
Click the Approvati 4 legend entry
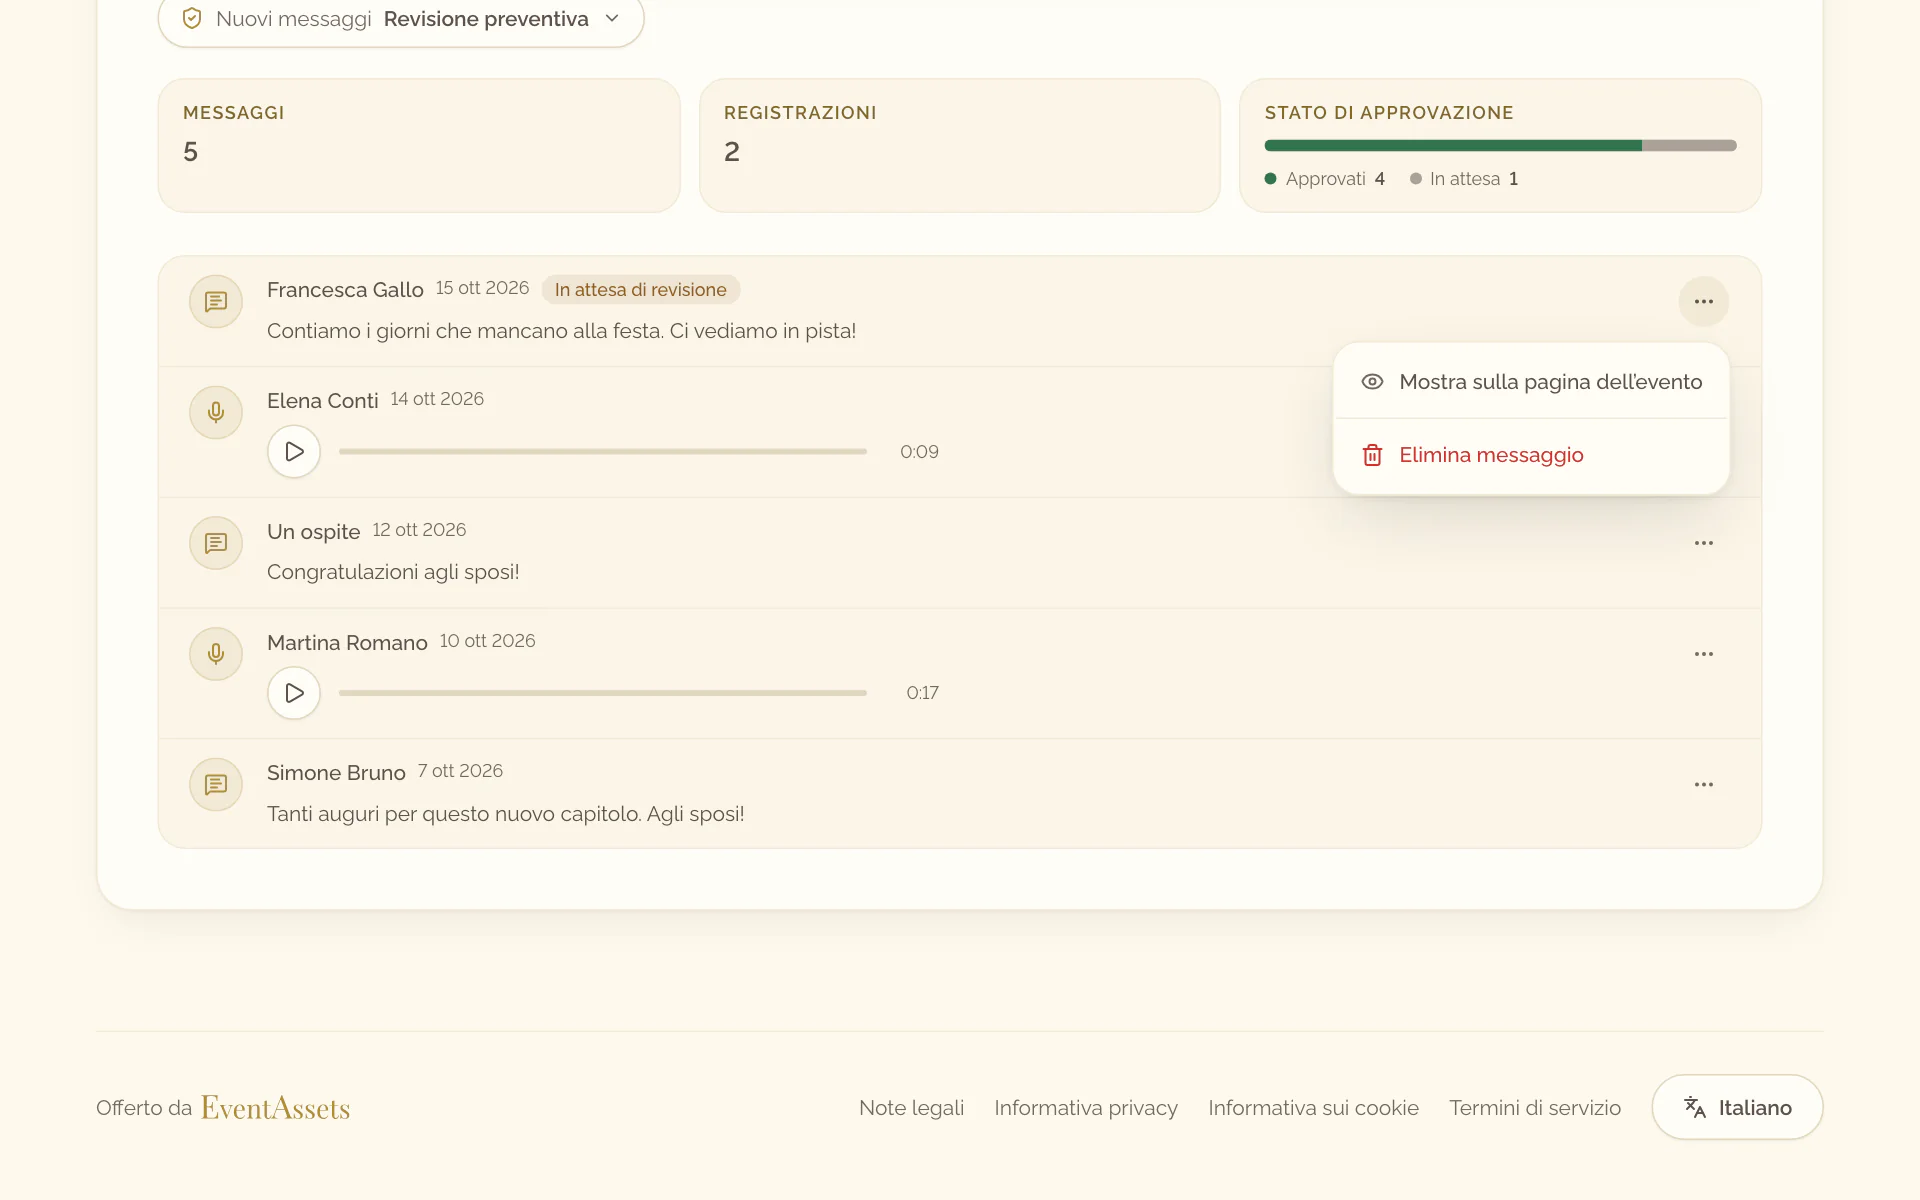[x=1325, y=179]
